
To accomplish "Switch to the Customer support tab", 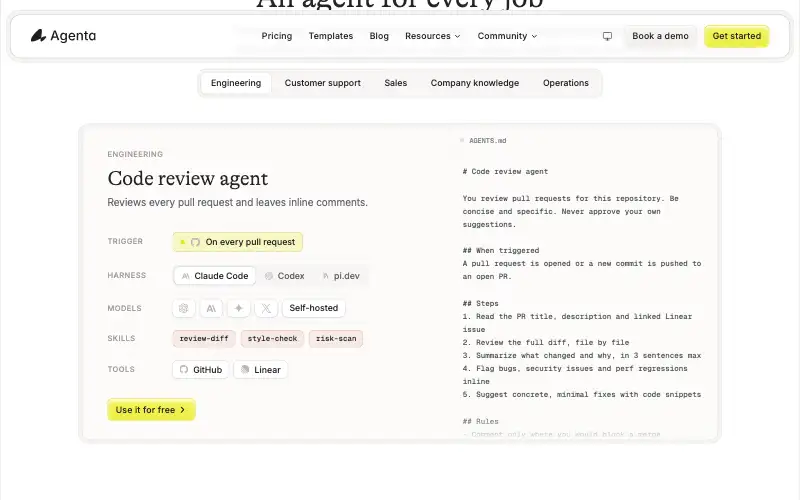I will tap(322, 83).
